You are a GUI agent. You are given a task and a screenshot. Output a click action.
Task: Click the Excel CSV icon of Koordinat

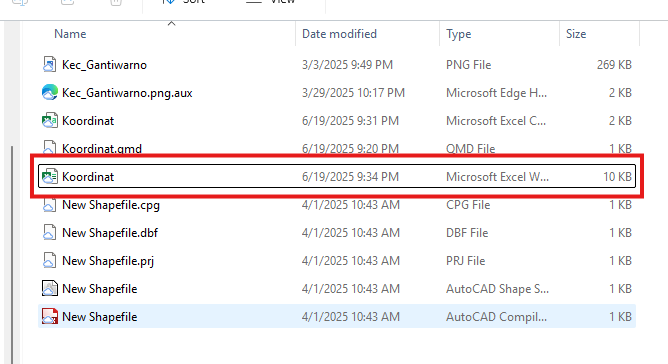[49, 121]
